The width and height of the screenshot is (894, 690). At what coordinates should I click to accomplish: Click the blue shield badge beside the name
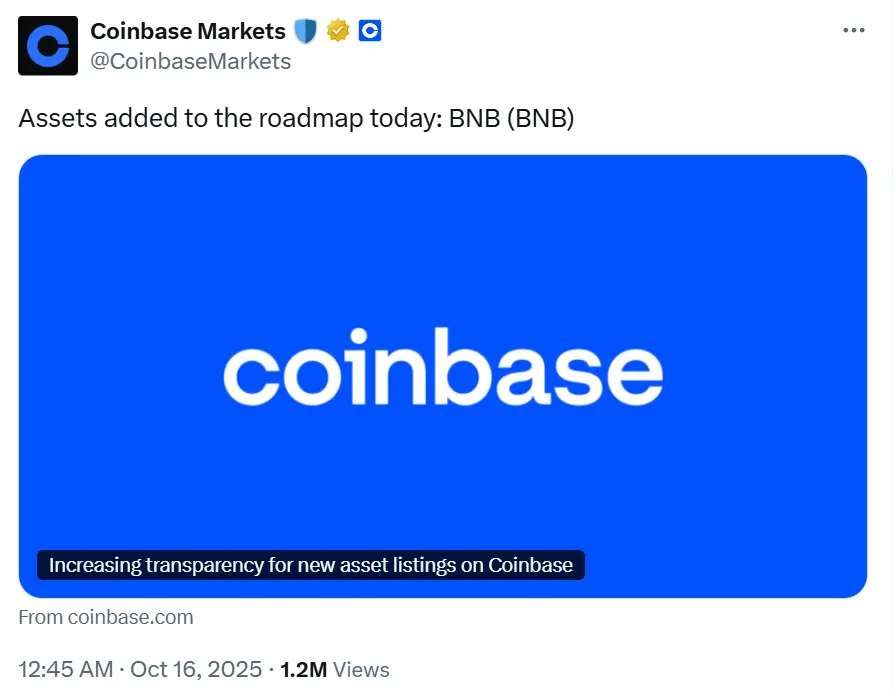pyautogui.click(x=305, y=32)
